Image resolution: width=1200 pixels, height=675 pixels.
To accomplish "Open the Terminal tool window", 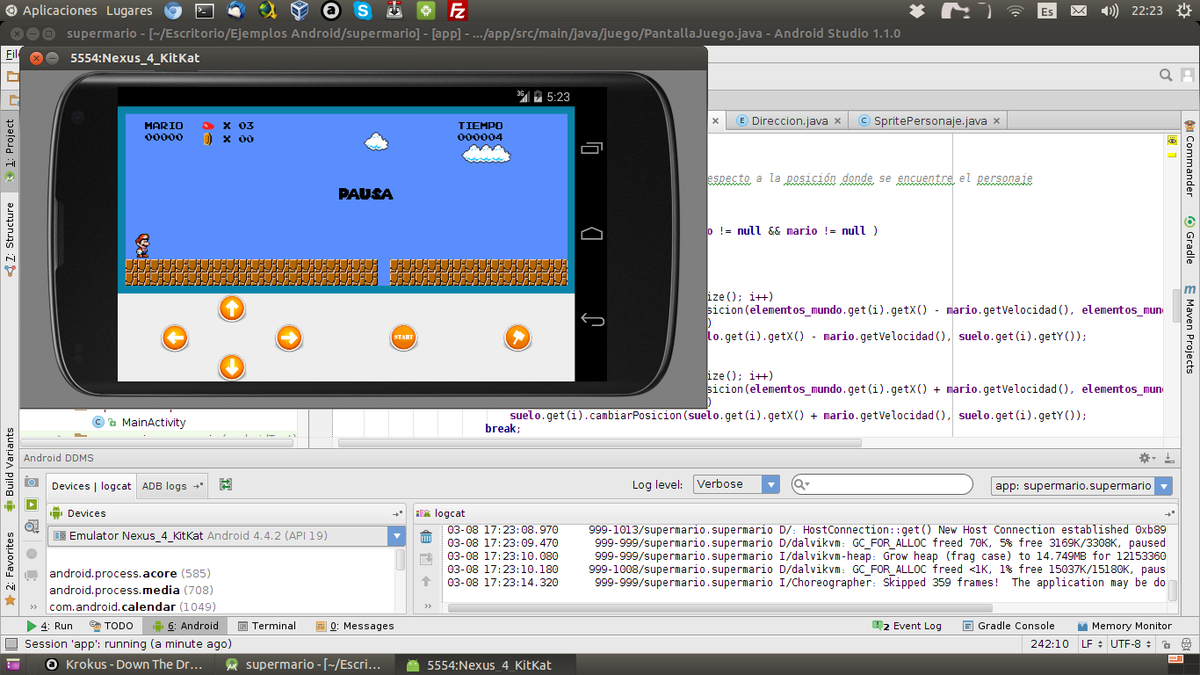I will 266,626.
